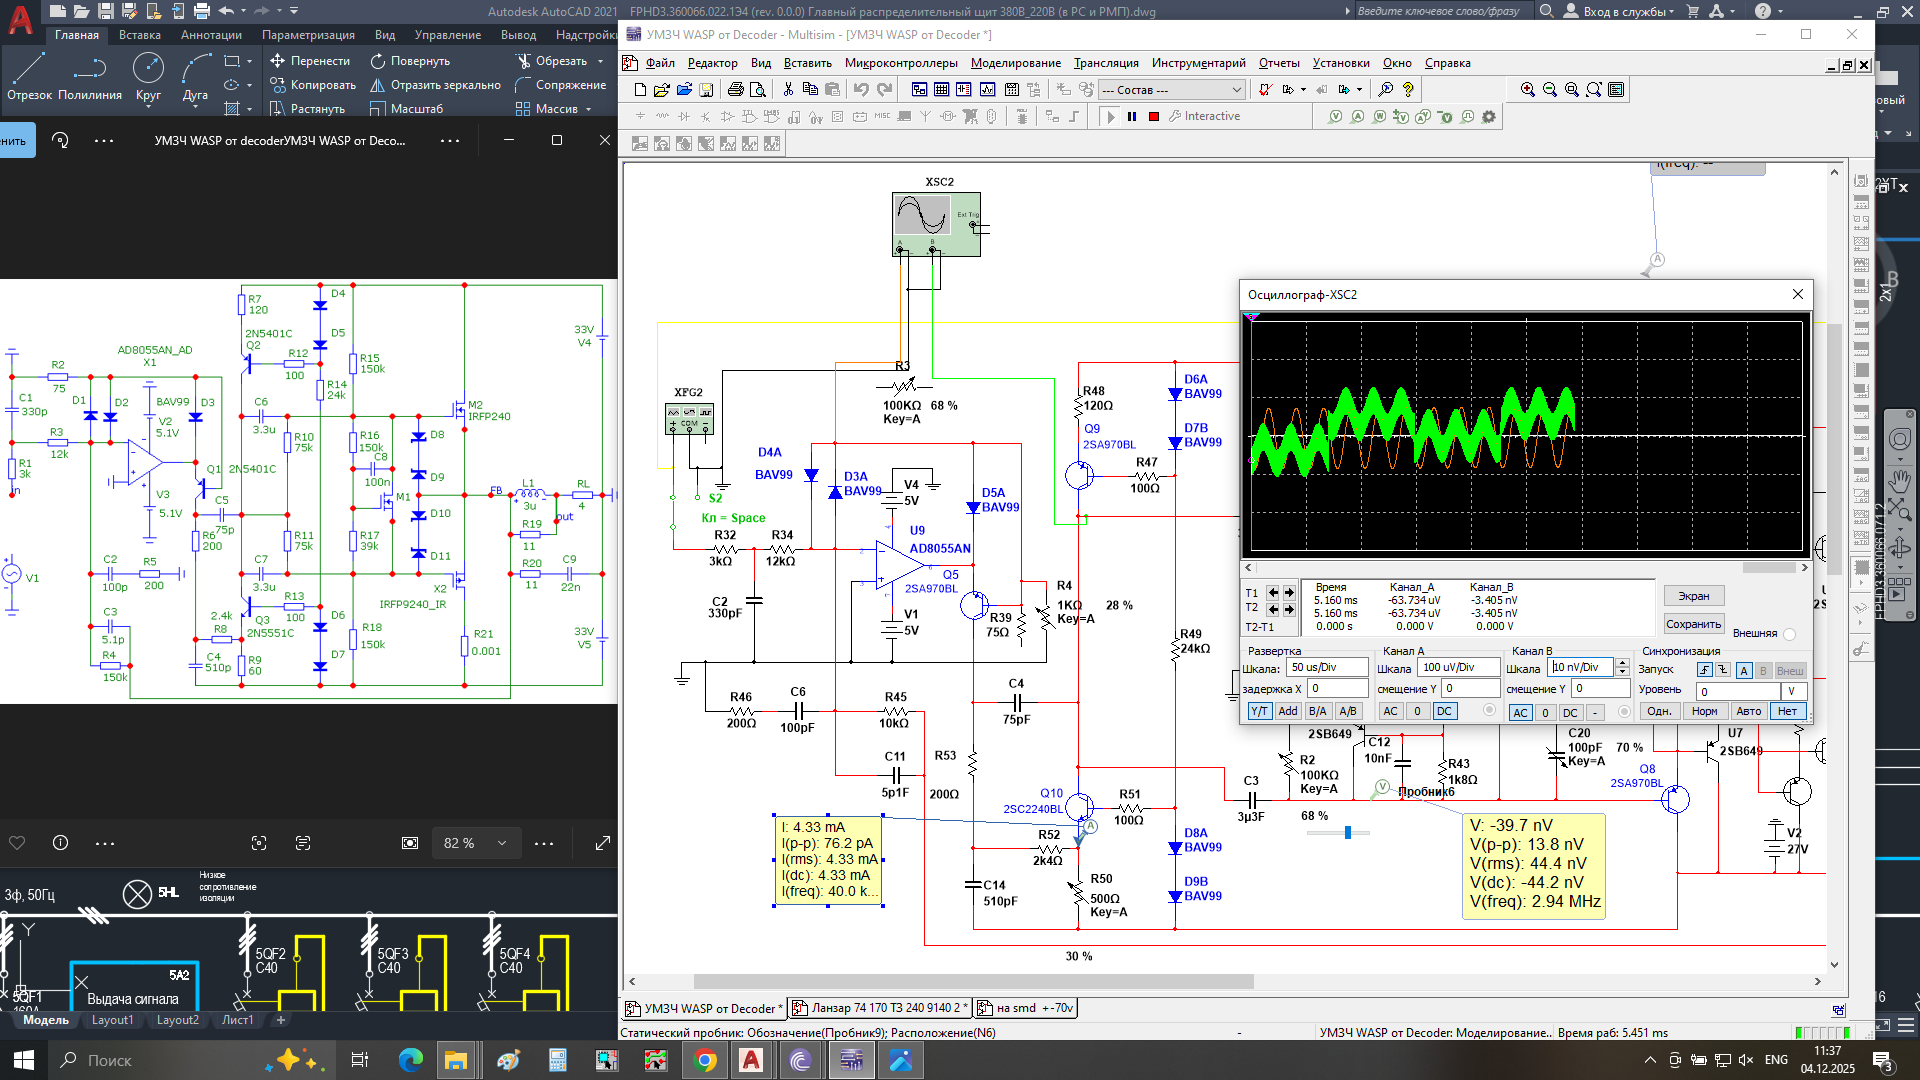Screen dimensions: 1920x1080
Task: Click the zoom in magnifier icon
Action: (1527, 90)
